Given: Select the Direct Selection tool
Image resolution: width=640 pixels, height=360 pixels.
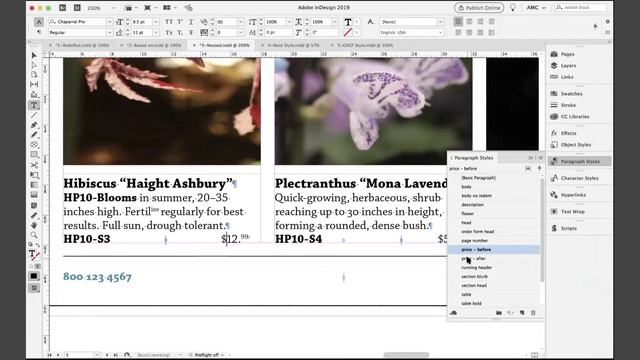Looking at the screenshot, I should [34, 65].
